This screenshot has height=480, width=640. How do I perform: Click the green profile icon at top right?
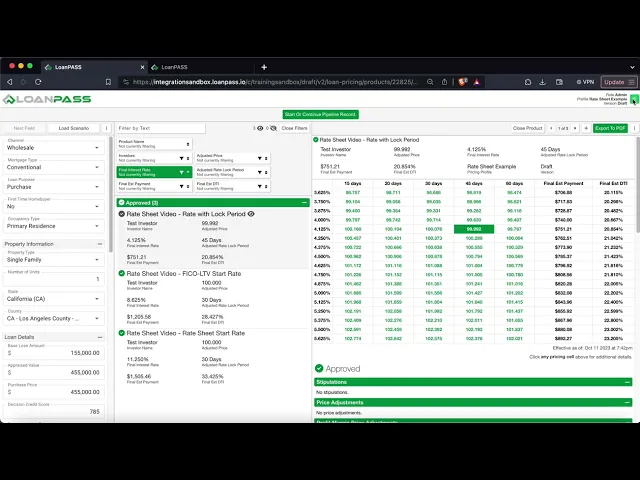[634, 99]
